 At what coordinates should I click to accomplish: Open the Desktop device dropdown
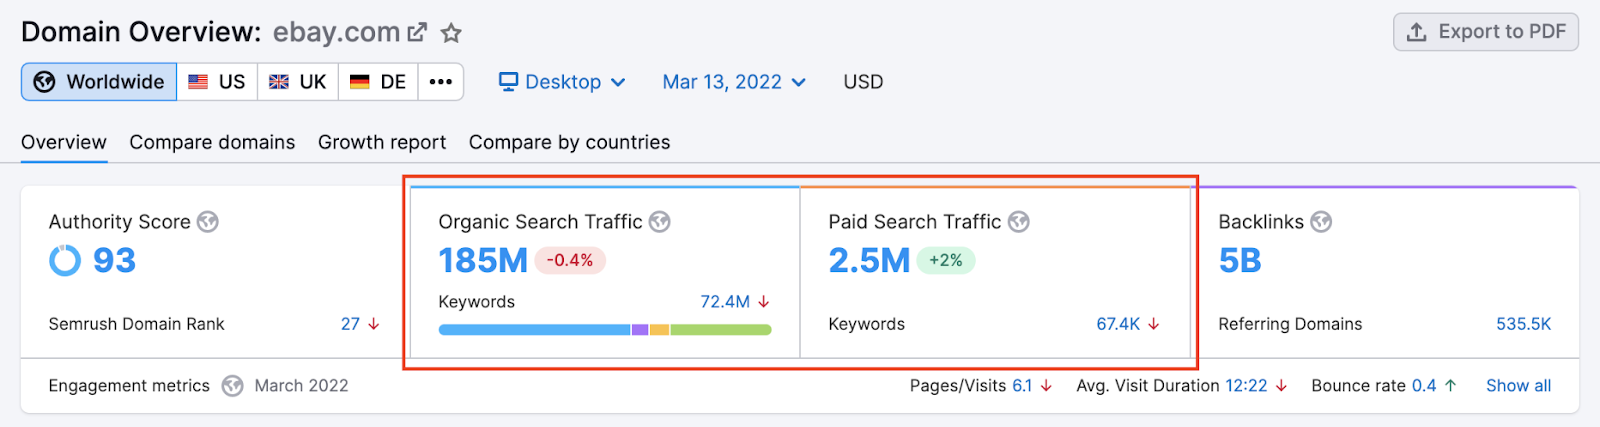(x=562, y=82)
